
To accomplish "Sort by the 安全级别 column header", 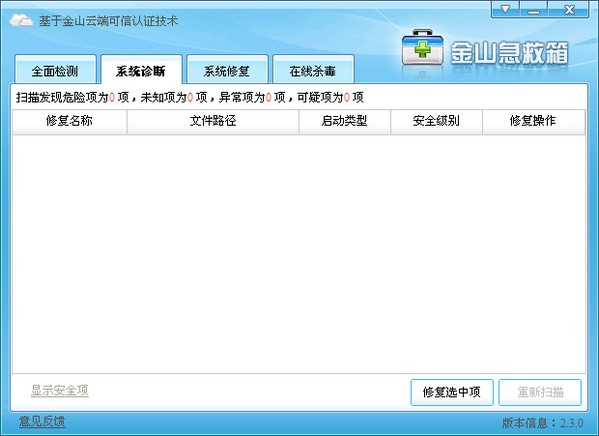I will click(x=436, y=122).
